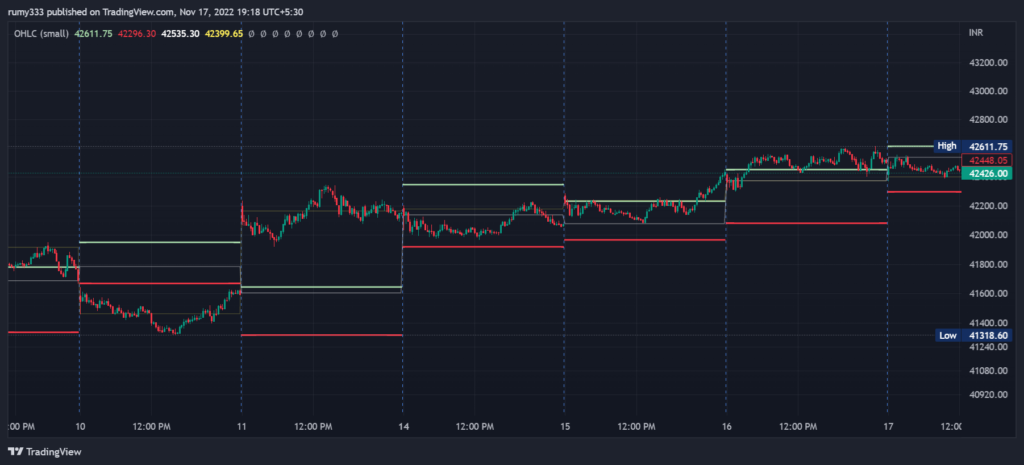Image resolution: width=1024 pixels, height=465 pixels.
Task: Click the 42200.00 price axis label
Action: tap(989, 206)
